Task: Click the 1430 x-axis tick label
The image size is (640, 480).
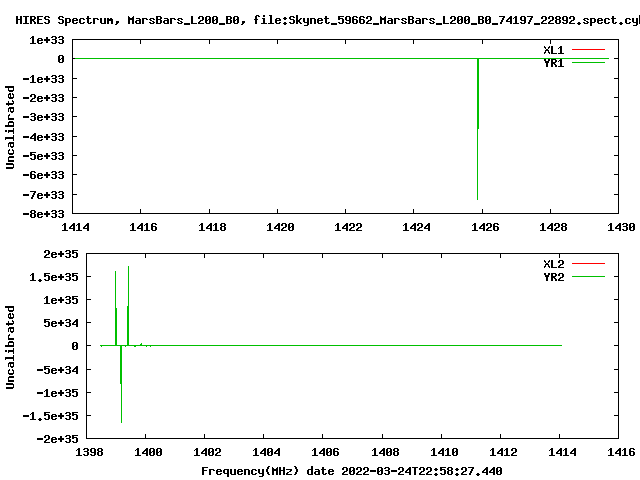Action: pos(621,227)
